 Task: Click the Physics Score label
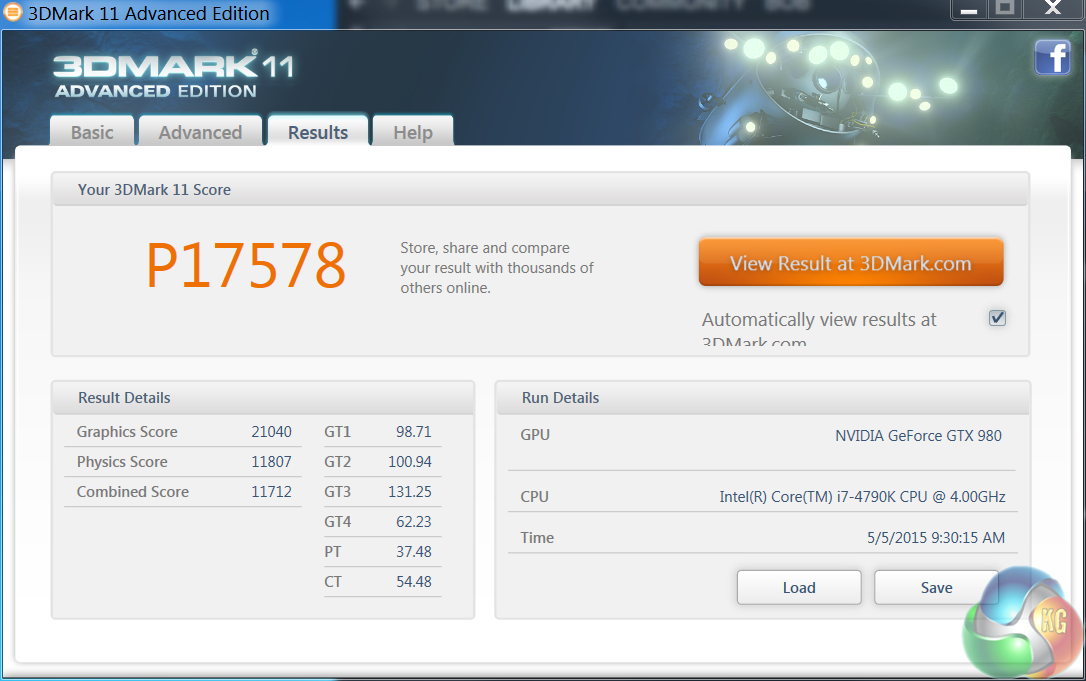tap(122, 461)
